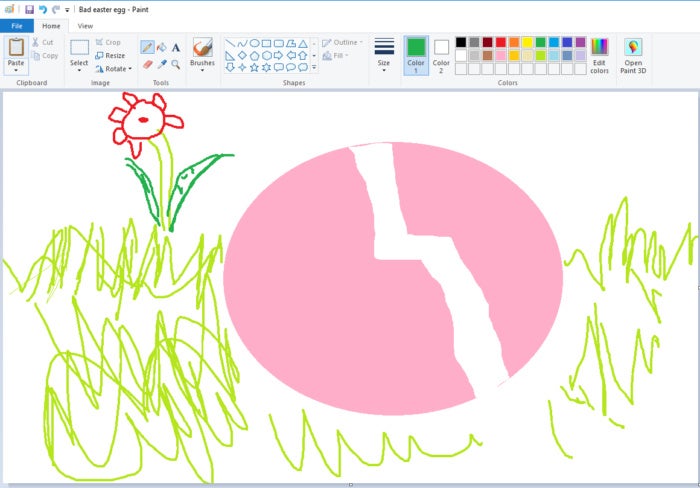Viewport: 700px width, 488px height.
Task: Pick the Down arrow shape
Action: coord(230,67)
